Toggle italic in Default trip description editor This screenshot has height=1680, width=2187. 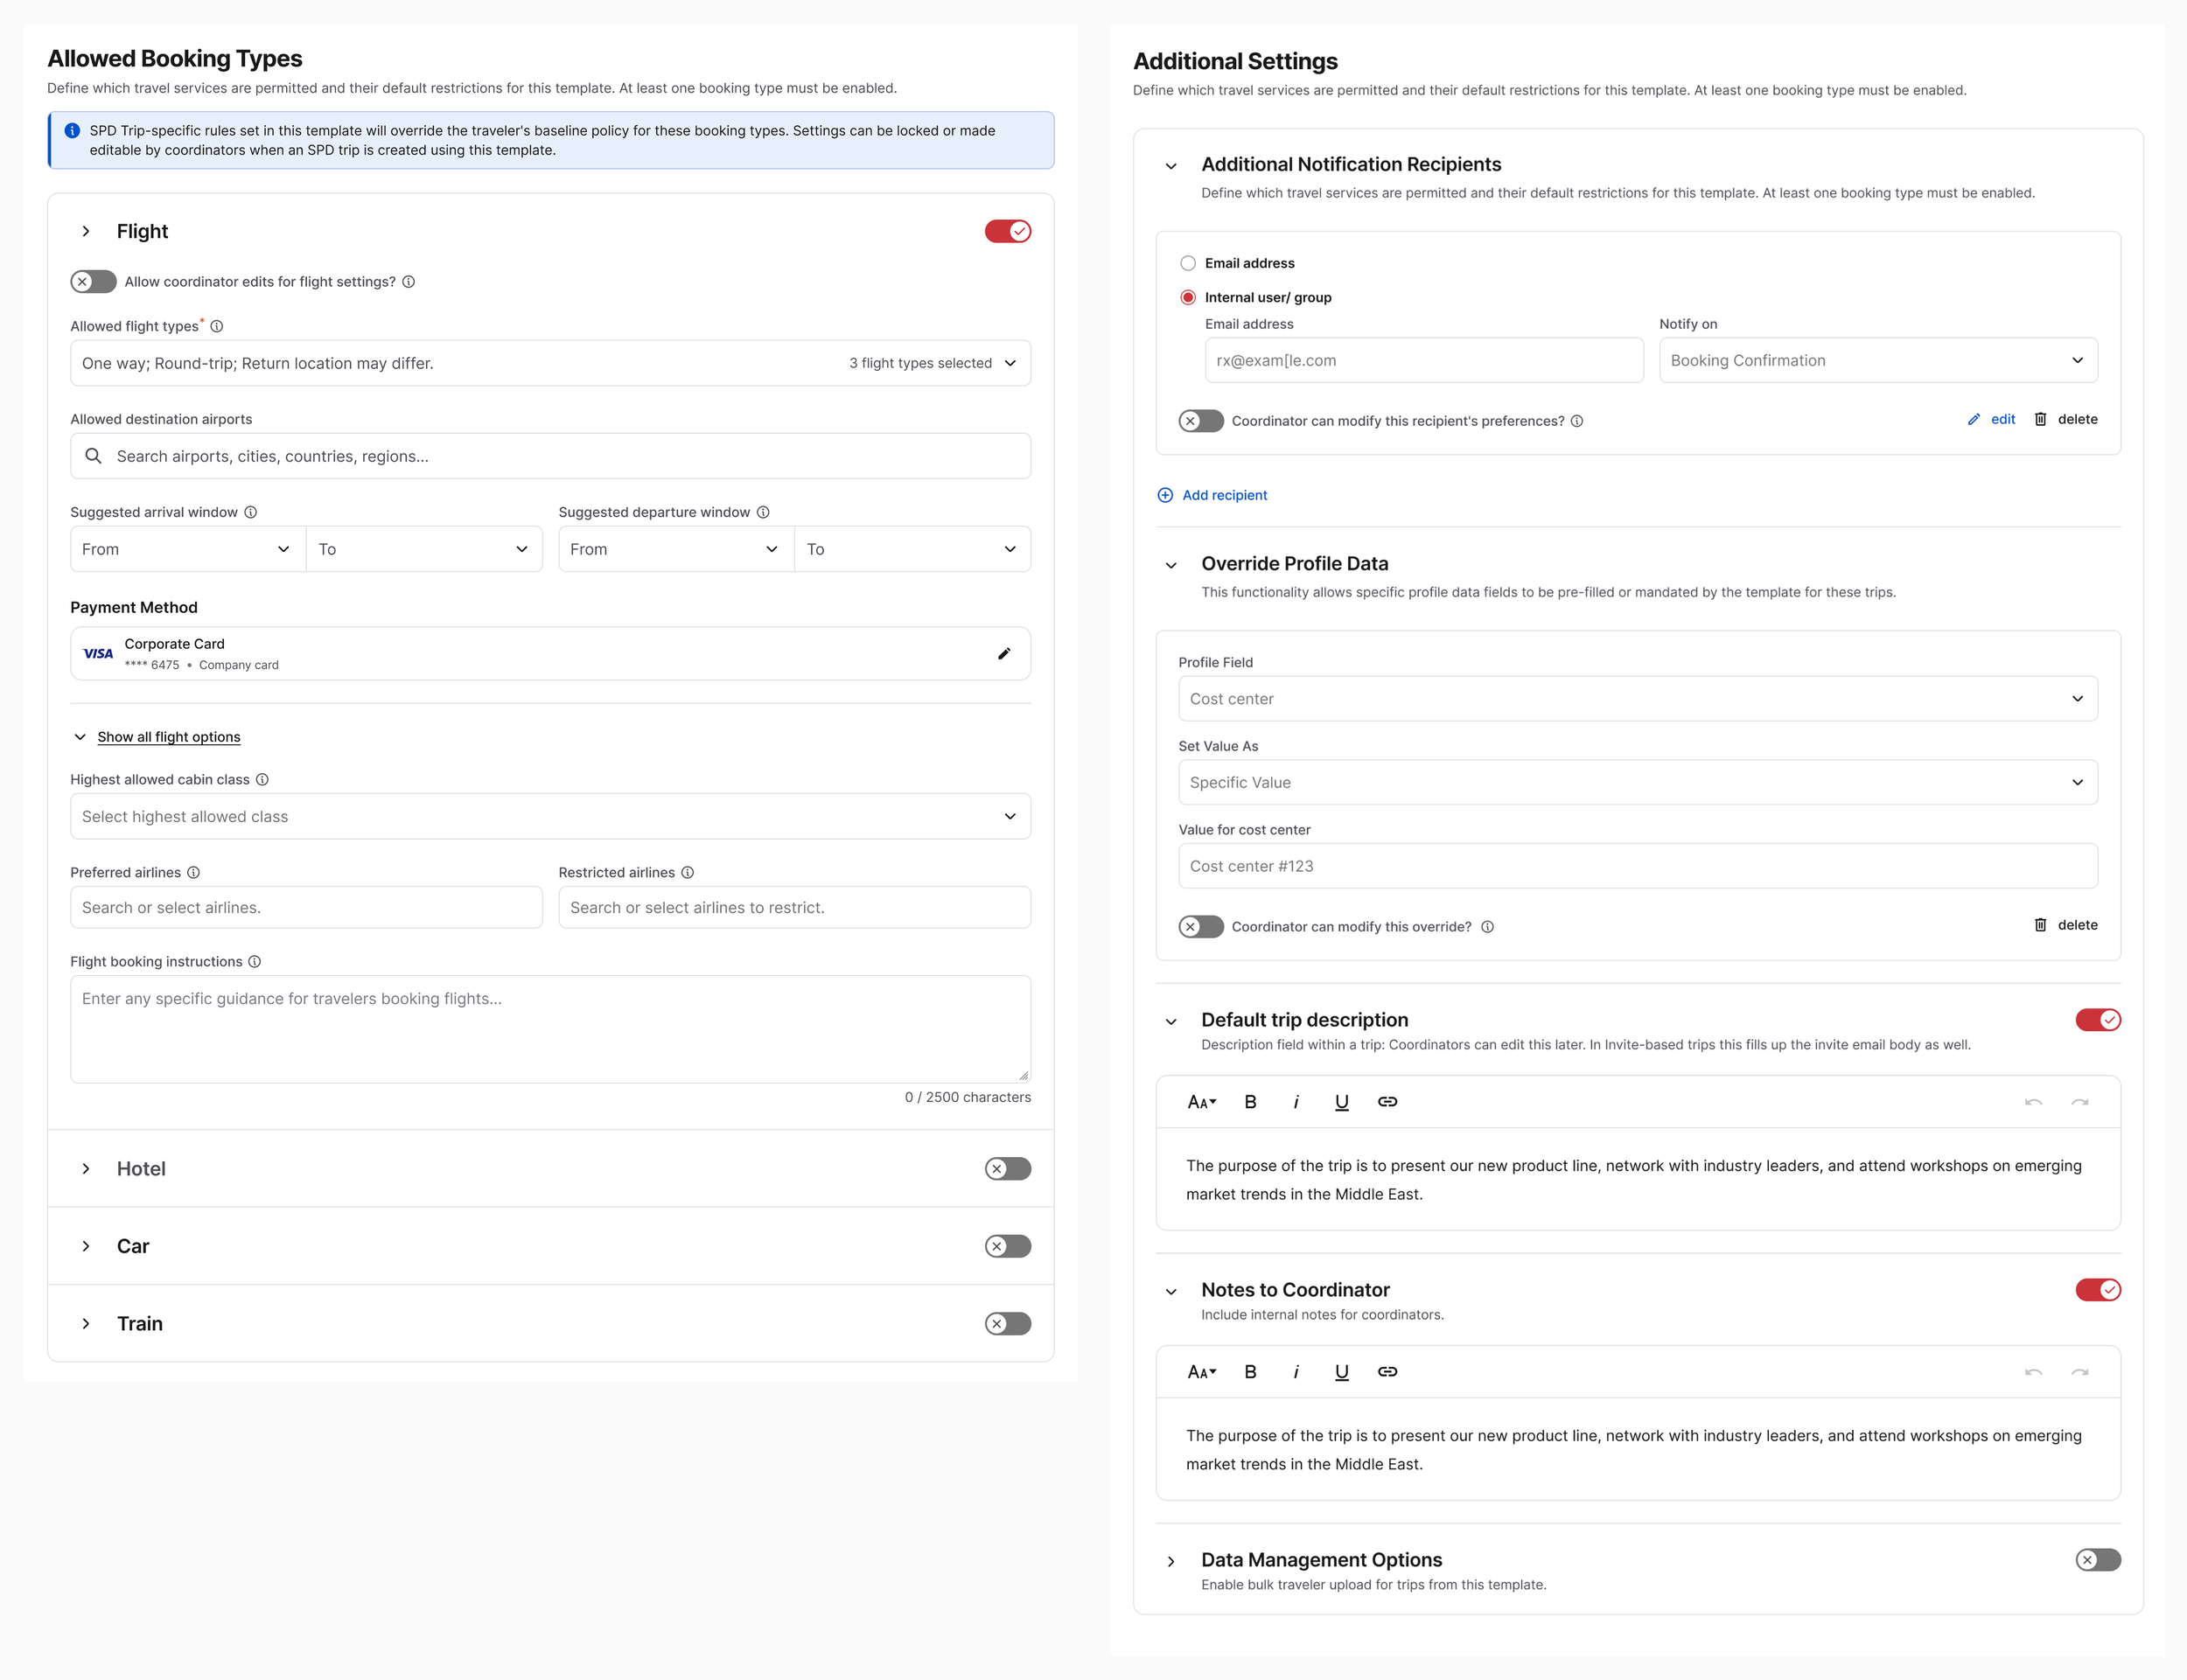1296,1102
